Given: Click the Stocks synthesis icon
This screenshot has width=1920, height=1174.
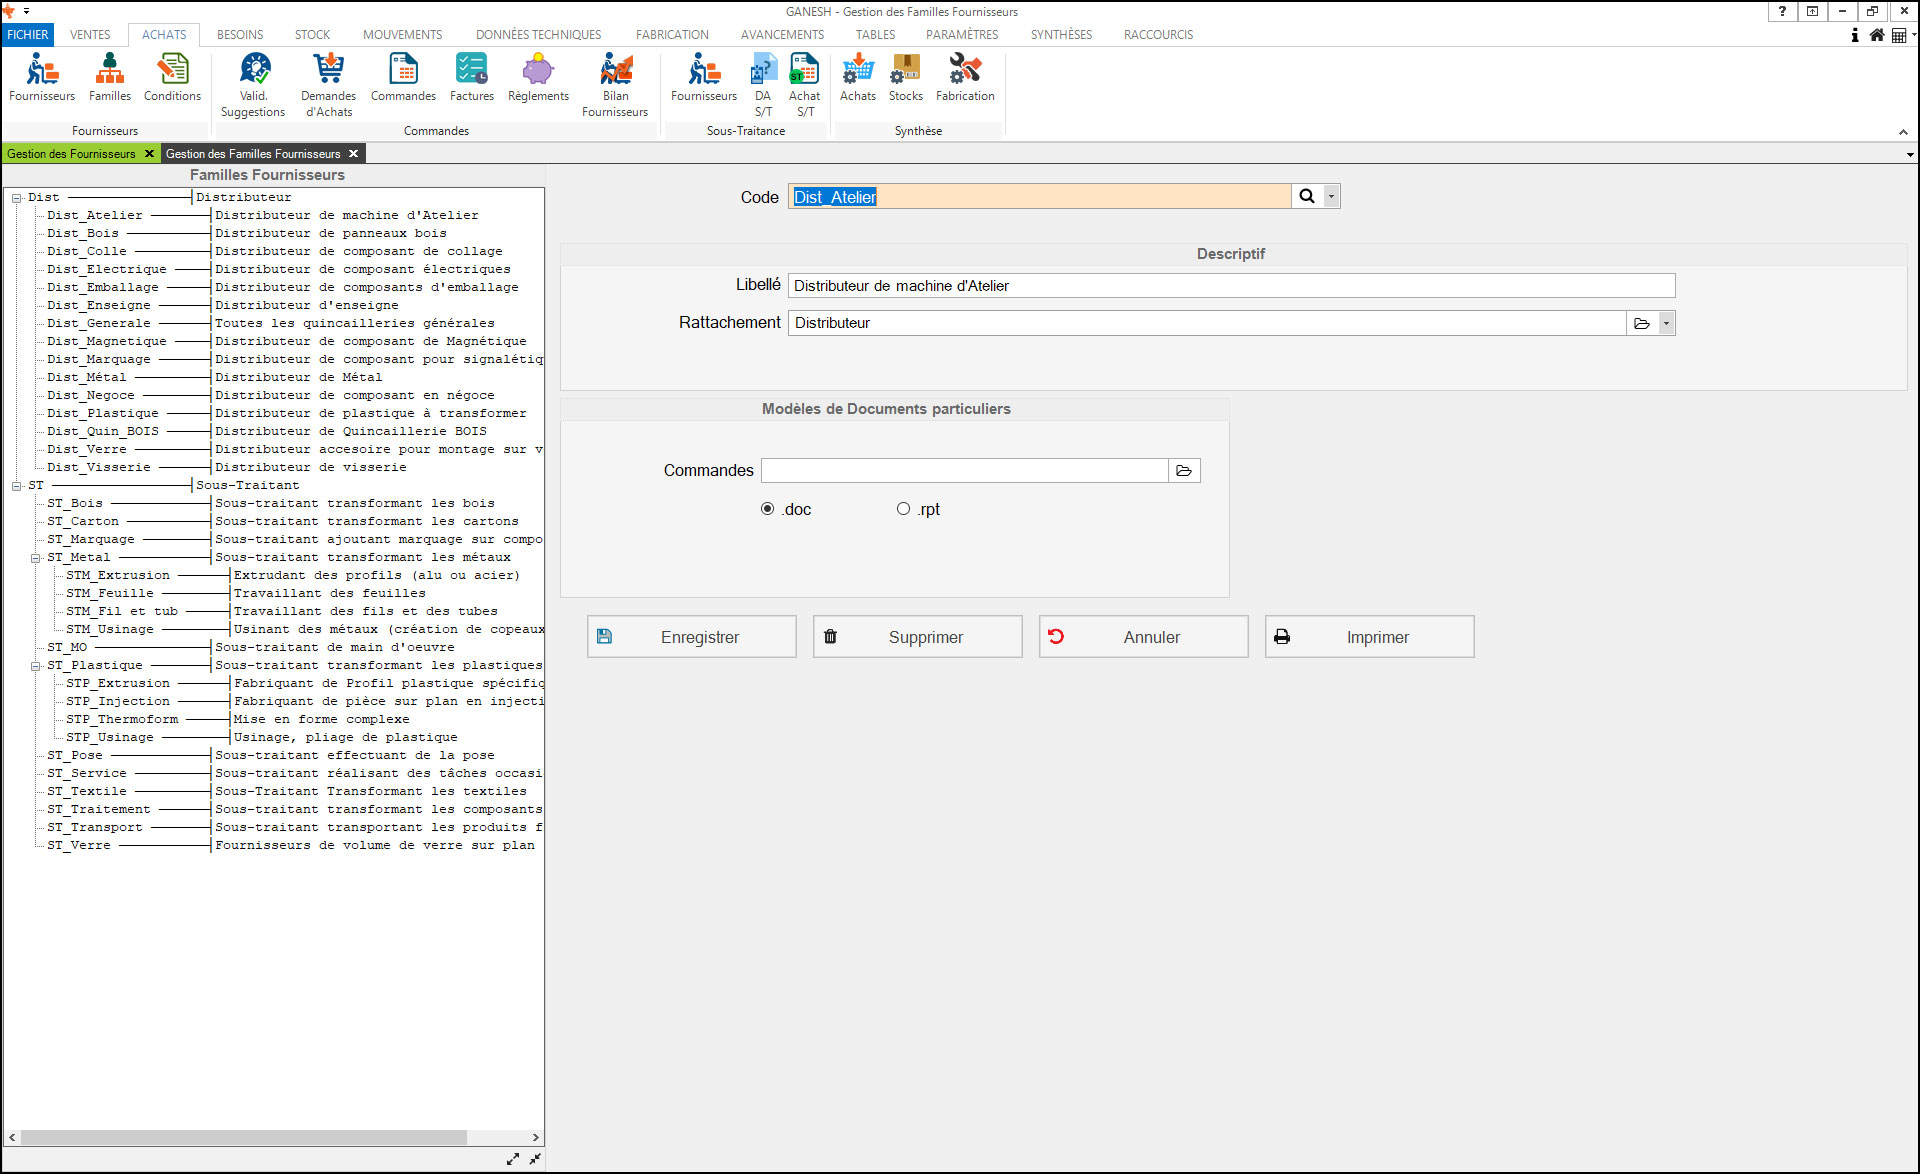Looking at the screenshot, I should pyautogui.click(x=905, y=77).
